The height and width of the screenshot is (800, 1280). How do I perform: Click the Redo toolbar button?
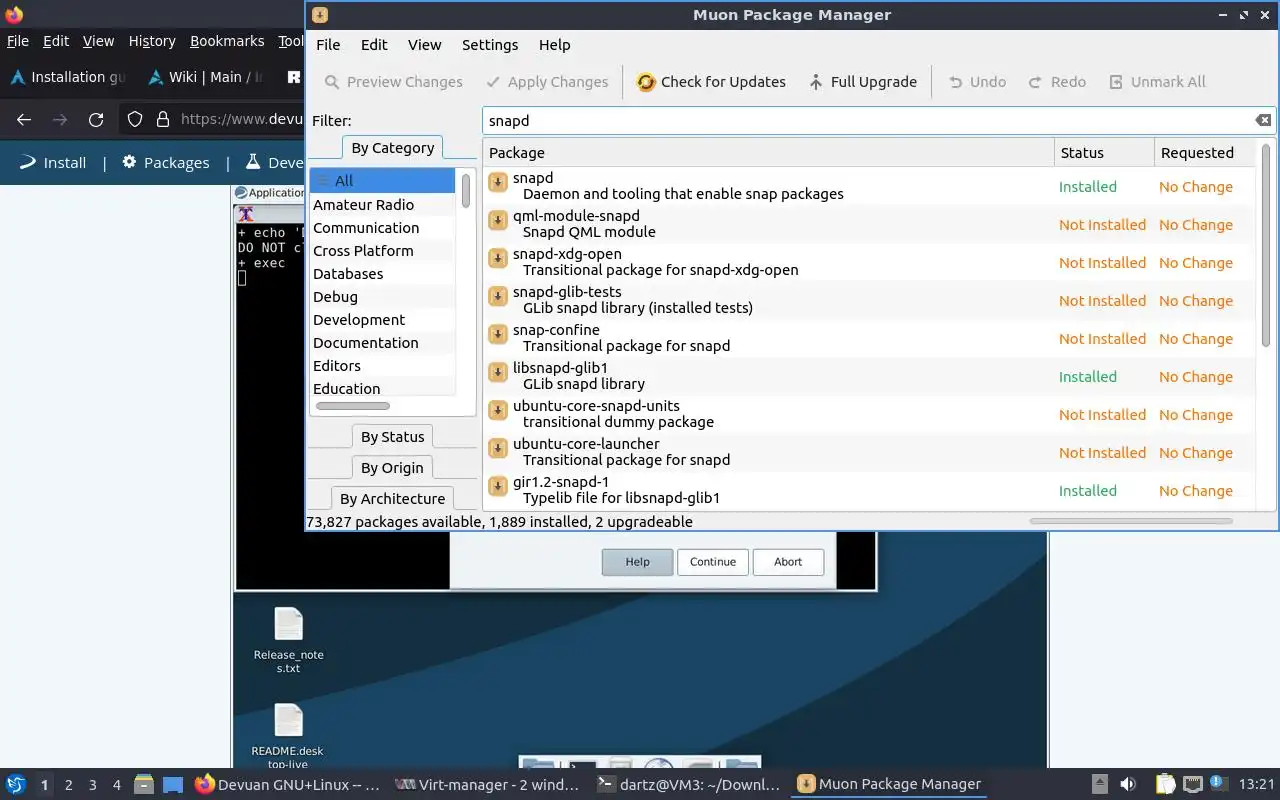[1057, 82]
